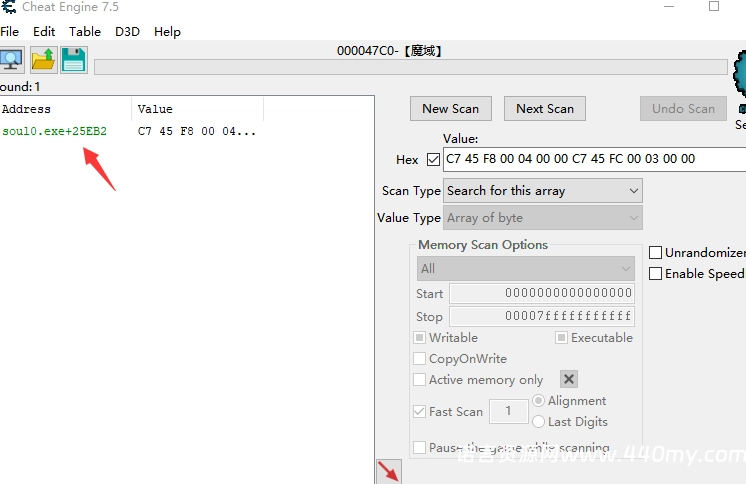
Task: Select the Last Digits radio button
Action: 538,422
